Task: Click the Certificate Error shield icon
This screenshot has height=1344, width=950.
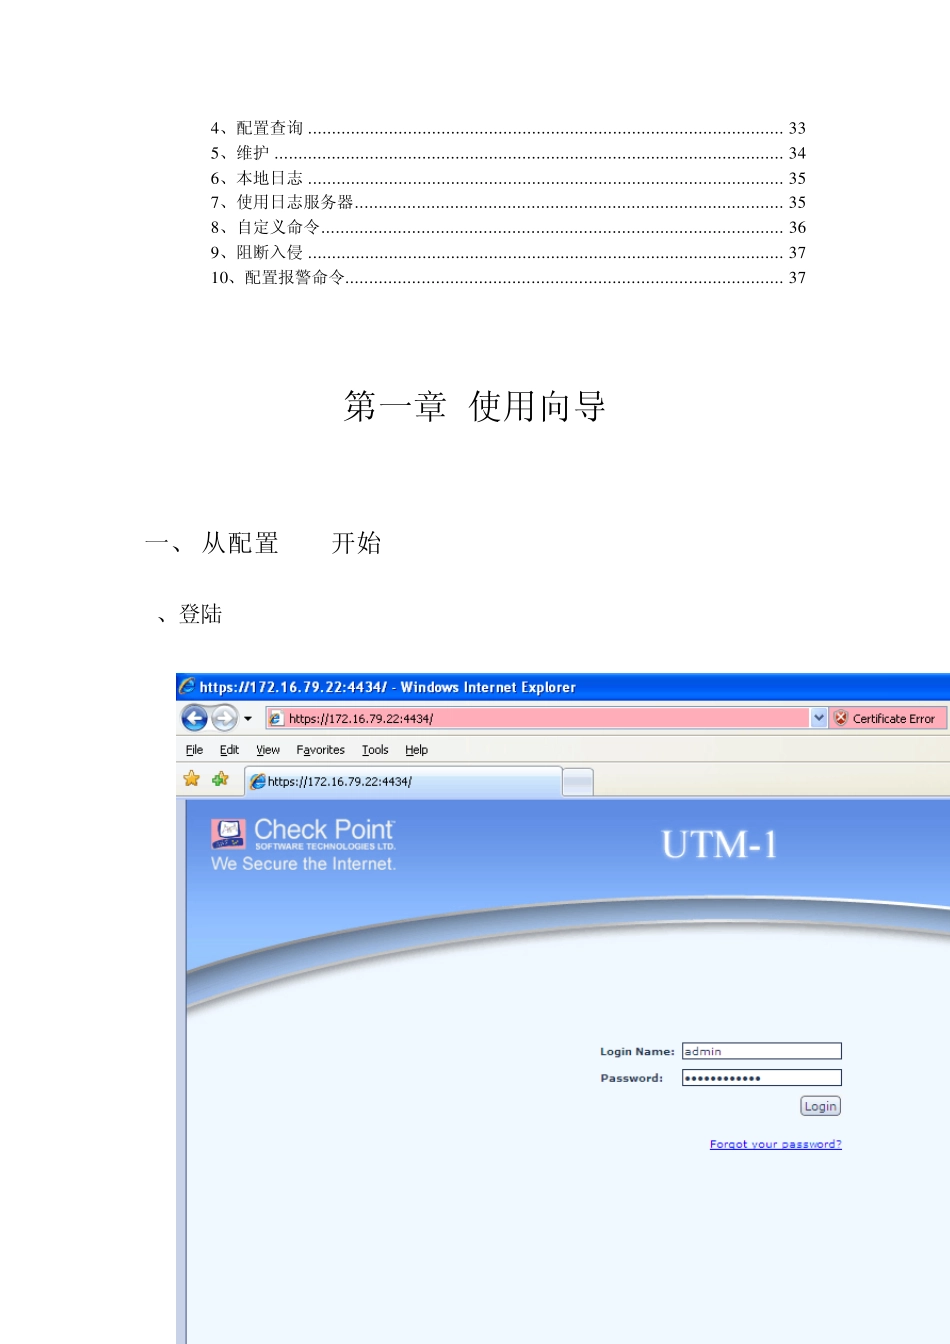Action: click(x=841, y=718)
